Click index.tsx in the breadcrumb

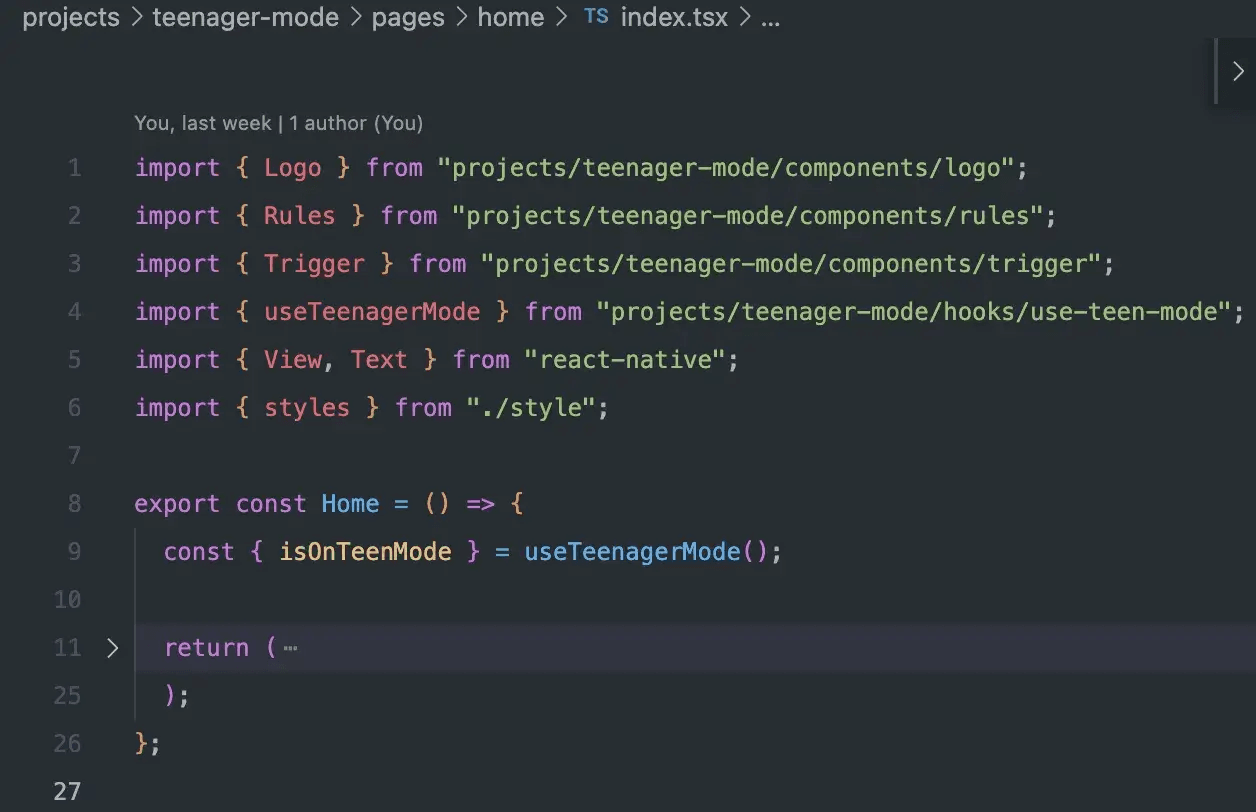pos(676,18)
